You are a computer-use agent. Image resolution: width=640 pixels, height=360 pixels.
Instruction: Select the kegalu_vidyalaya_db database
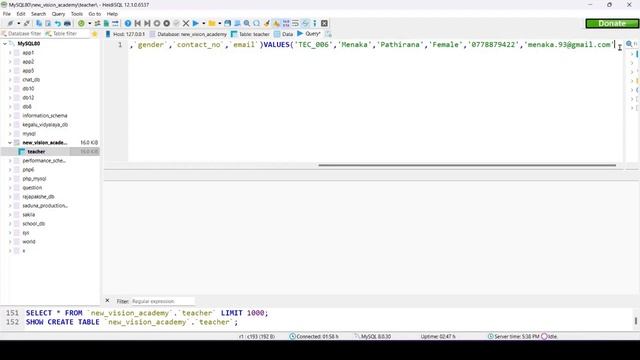pos(45,124)
